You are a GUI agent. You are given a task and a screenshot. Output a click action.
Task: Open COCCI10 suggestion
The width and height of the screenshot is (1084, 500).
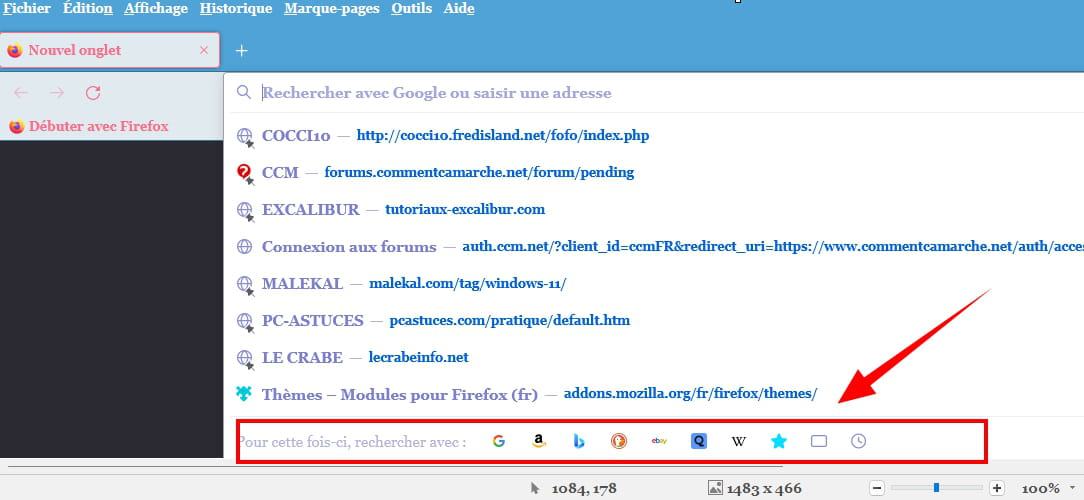click(x=654, y=136)
